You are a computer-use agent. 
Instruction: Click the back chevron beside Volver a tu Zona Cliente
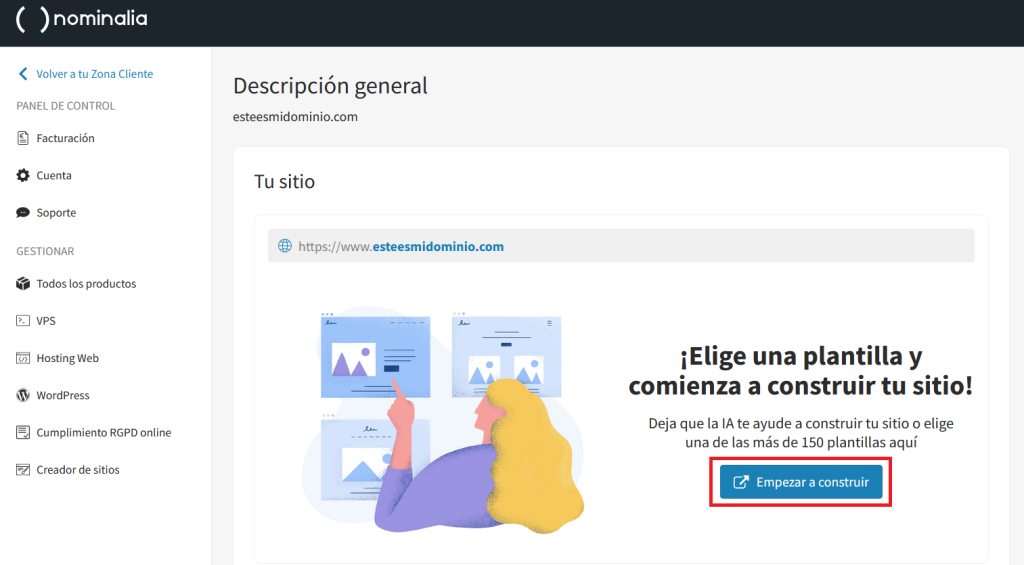click(23, 74)
